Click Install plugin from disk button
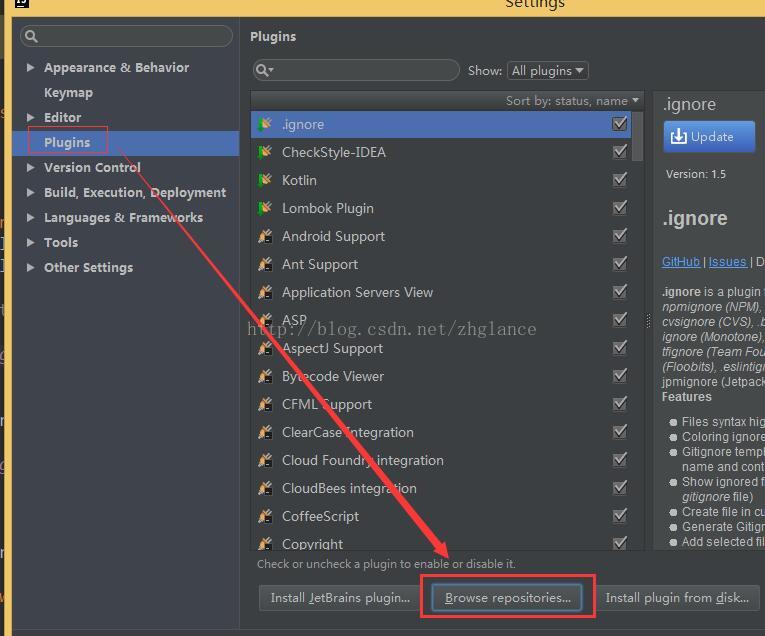The image size is (765, 636). click(677, 597)
